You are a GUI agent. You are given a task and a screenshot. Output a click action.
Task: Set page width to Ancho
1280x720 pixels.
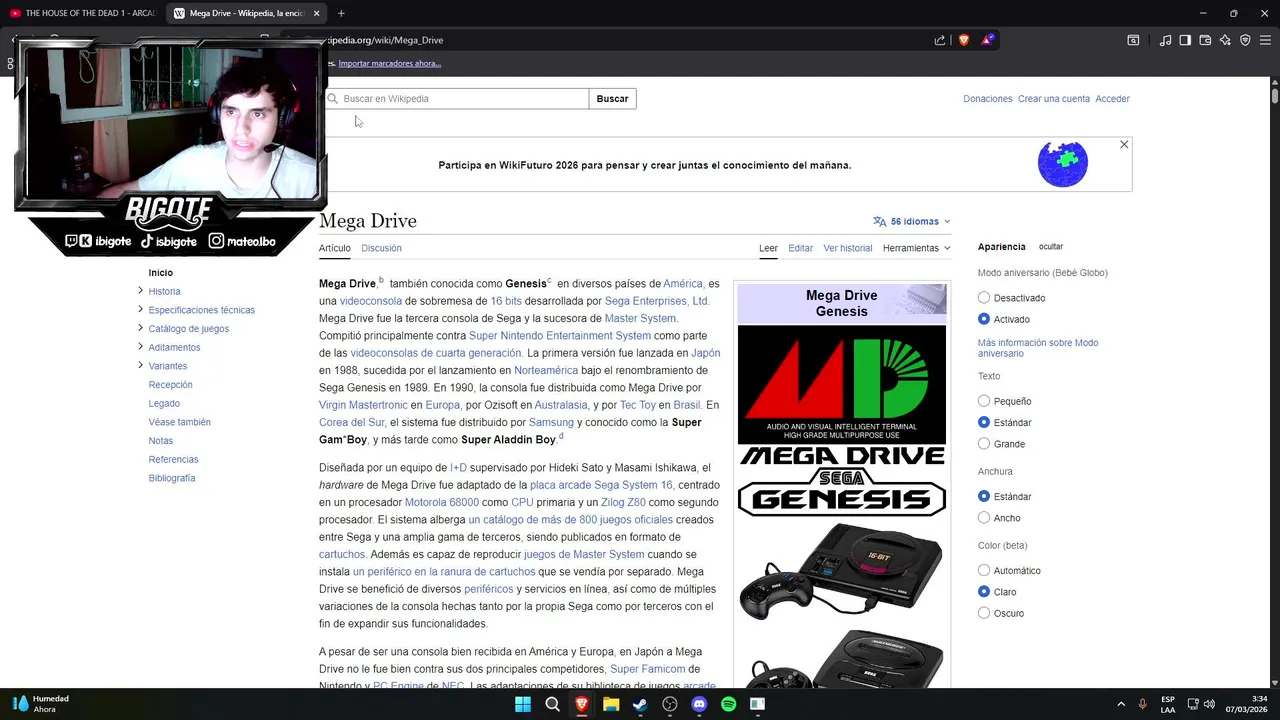tap(984, 518)
